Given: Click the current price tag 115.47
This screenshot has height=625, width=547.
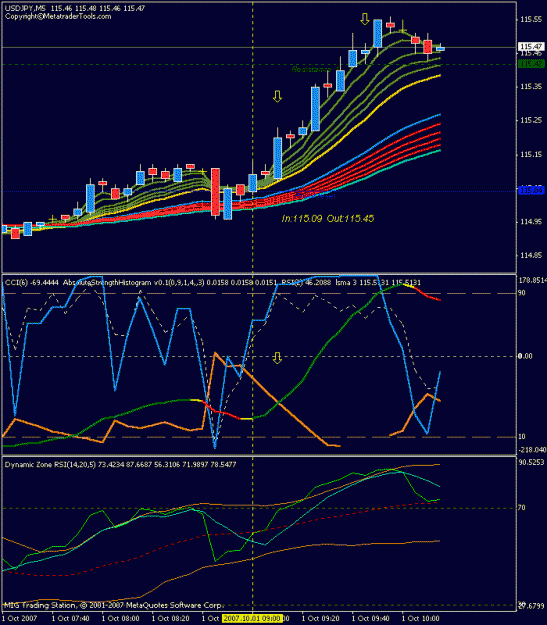Looking at the screenshot, I should click(x=531, y=47).
